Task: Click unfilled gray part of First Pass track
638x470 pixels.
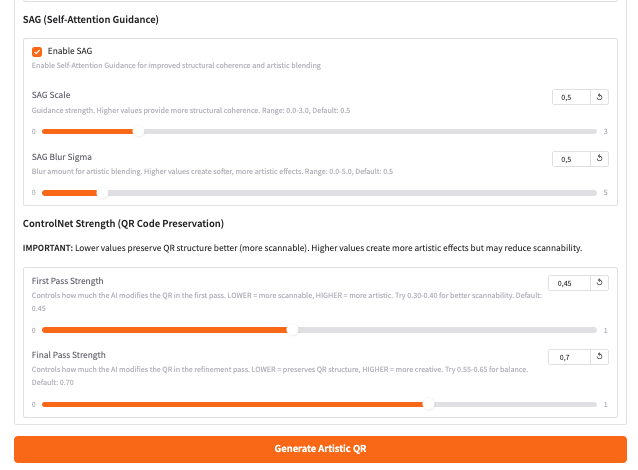Action: click(x=450, y=330)
